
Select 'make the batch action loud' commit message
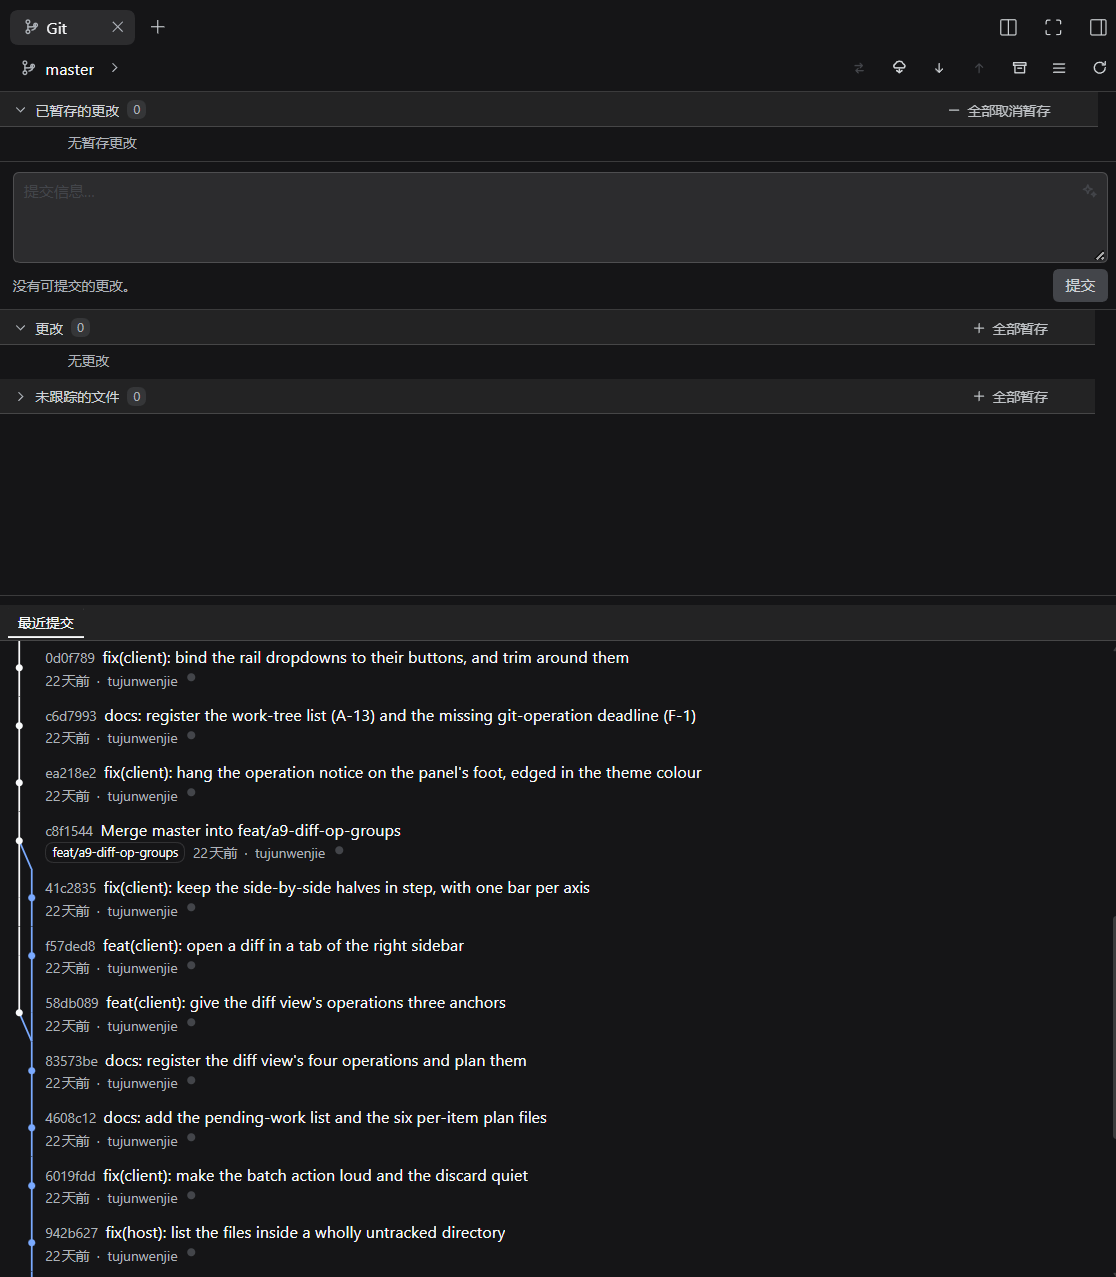[x=315, y=1176]
